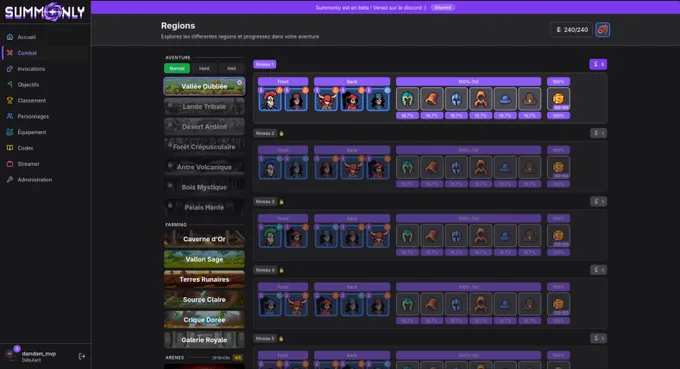This screenshot has width=680, height=369.
Task: Click the 240/240 energy counter
Action: 572,29
